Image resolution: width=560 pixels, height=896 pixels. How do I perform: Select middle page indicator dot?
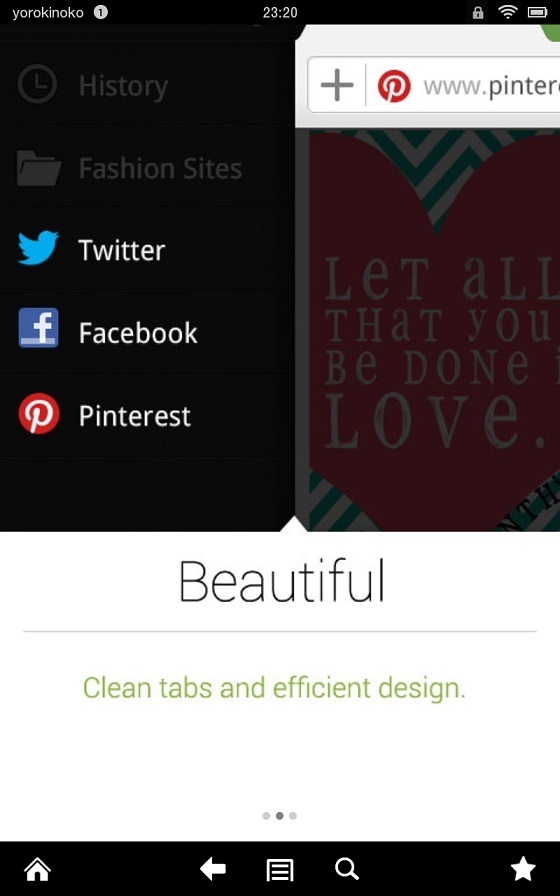279,815
